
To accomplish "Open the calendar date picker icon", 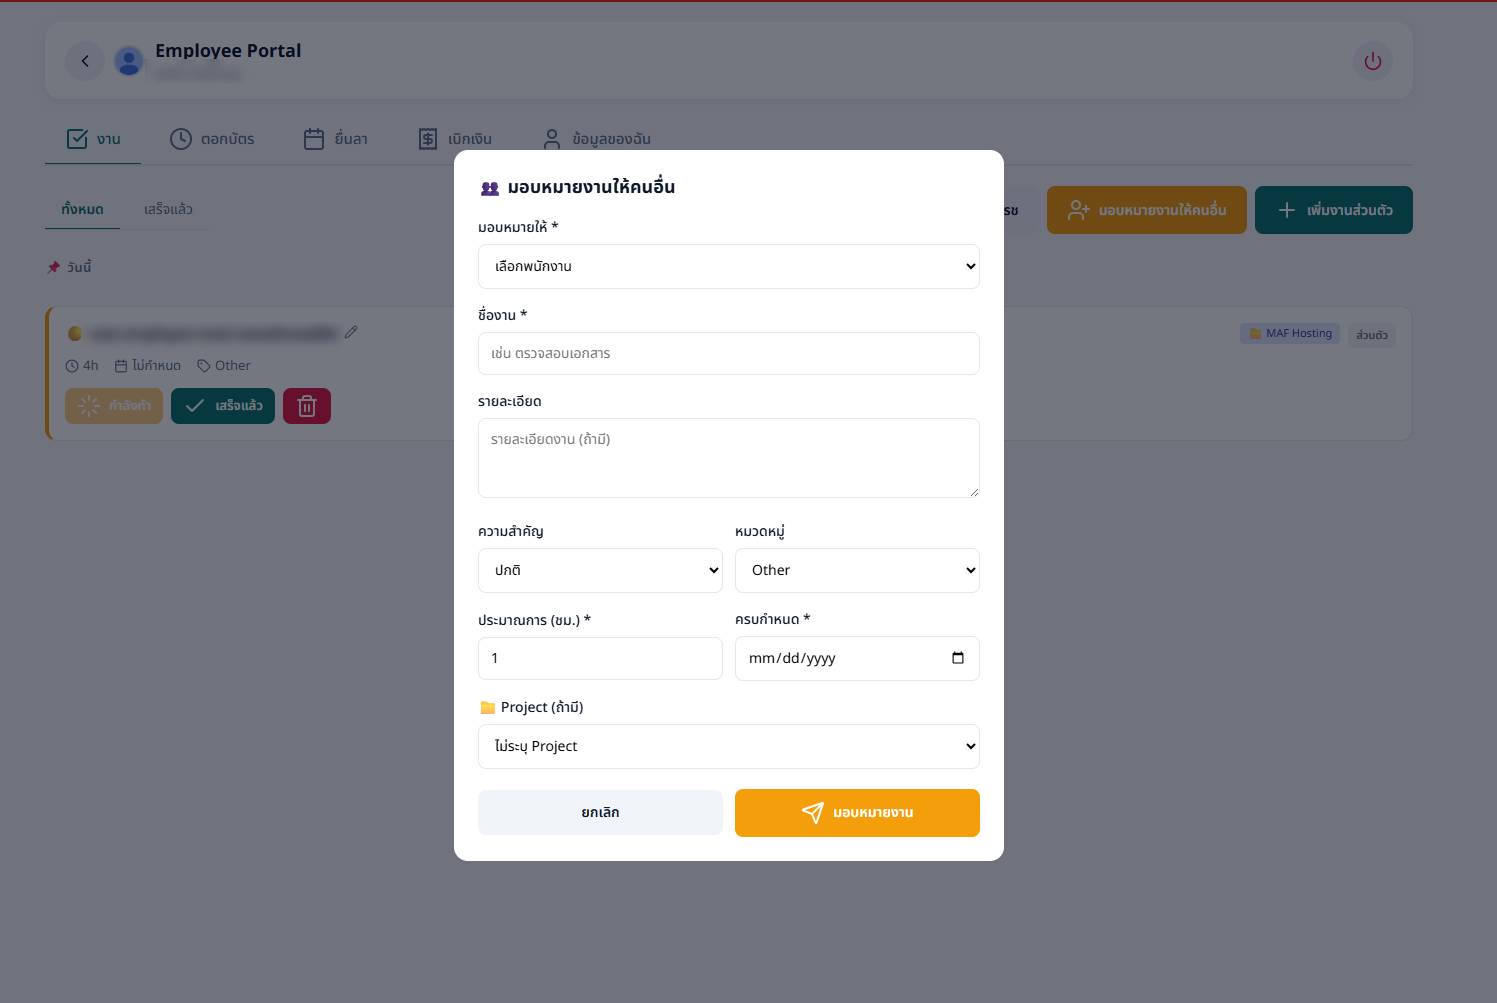I will pyautogui.click(x=957, y=658).
